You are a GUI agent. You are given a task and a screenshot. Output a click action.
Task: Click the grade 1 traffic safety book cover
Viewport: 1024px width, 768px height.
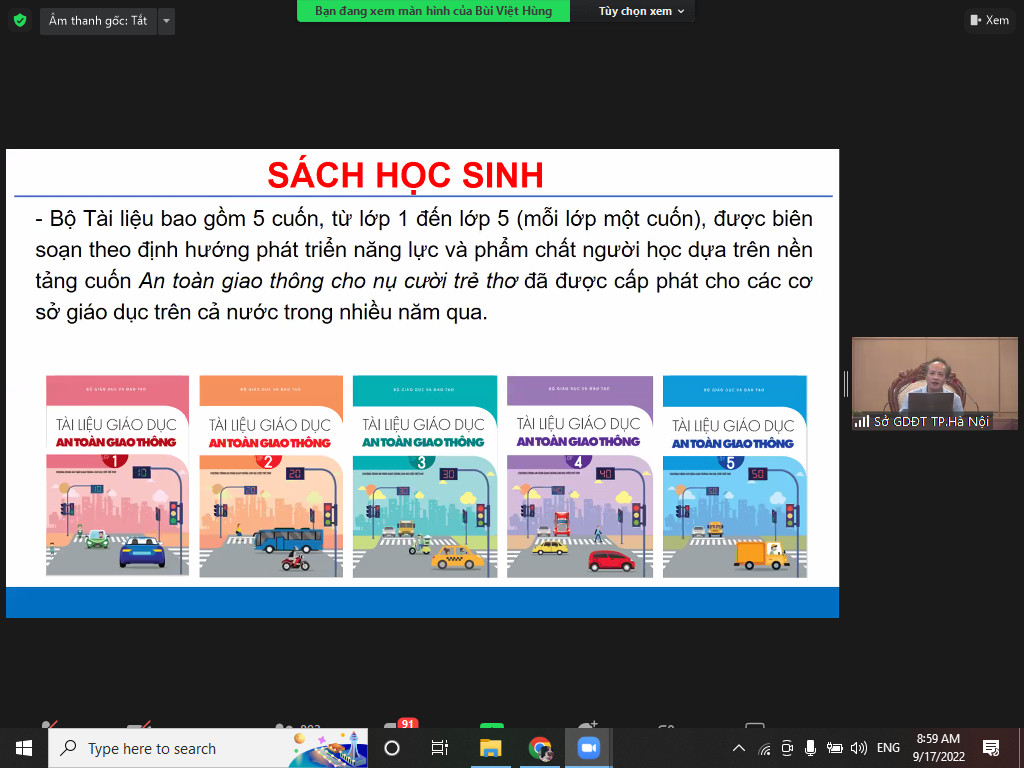pos(117,476)
